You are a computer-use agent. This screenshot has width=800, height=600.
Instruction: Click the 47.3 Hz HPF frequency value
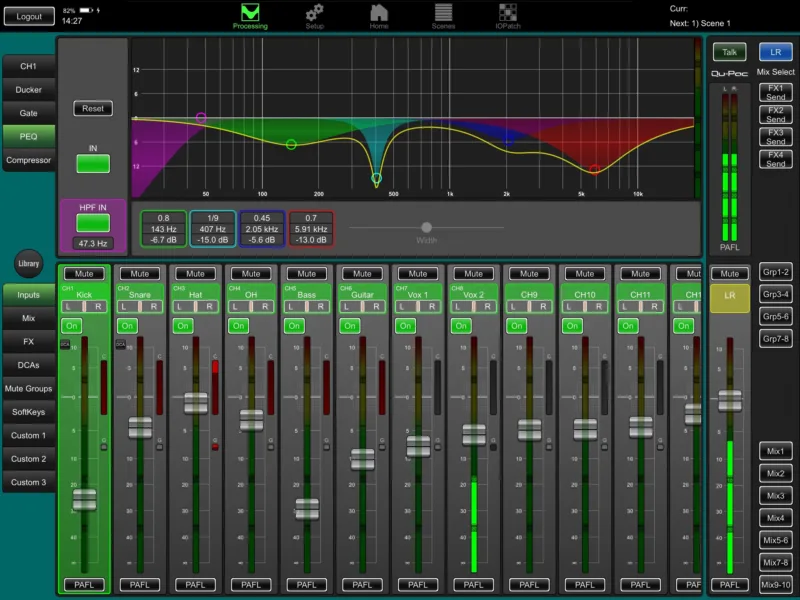click(93, 244)
